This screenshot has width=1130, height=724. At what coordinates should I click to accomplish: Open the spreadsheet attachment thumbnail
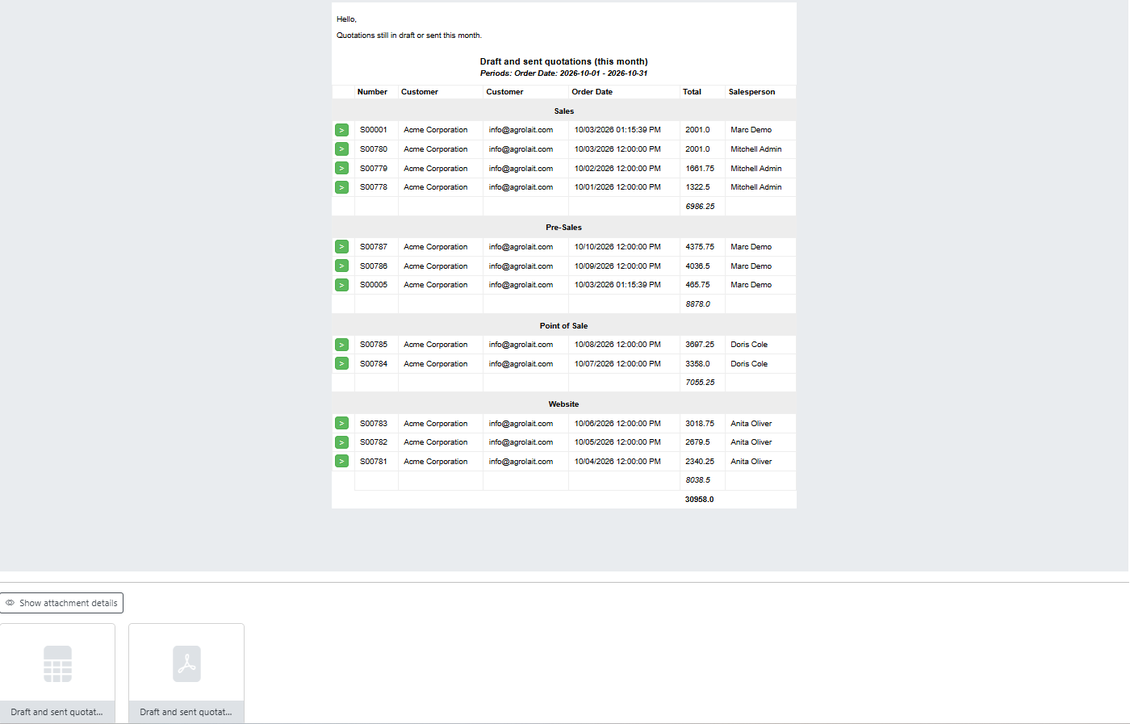click(x=58, y=673)
